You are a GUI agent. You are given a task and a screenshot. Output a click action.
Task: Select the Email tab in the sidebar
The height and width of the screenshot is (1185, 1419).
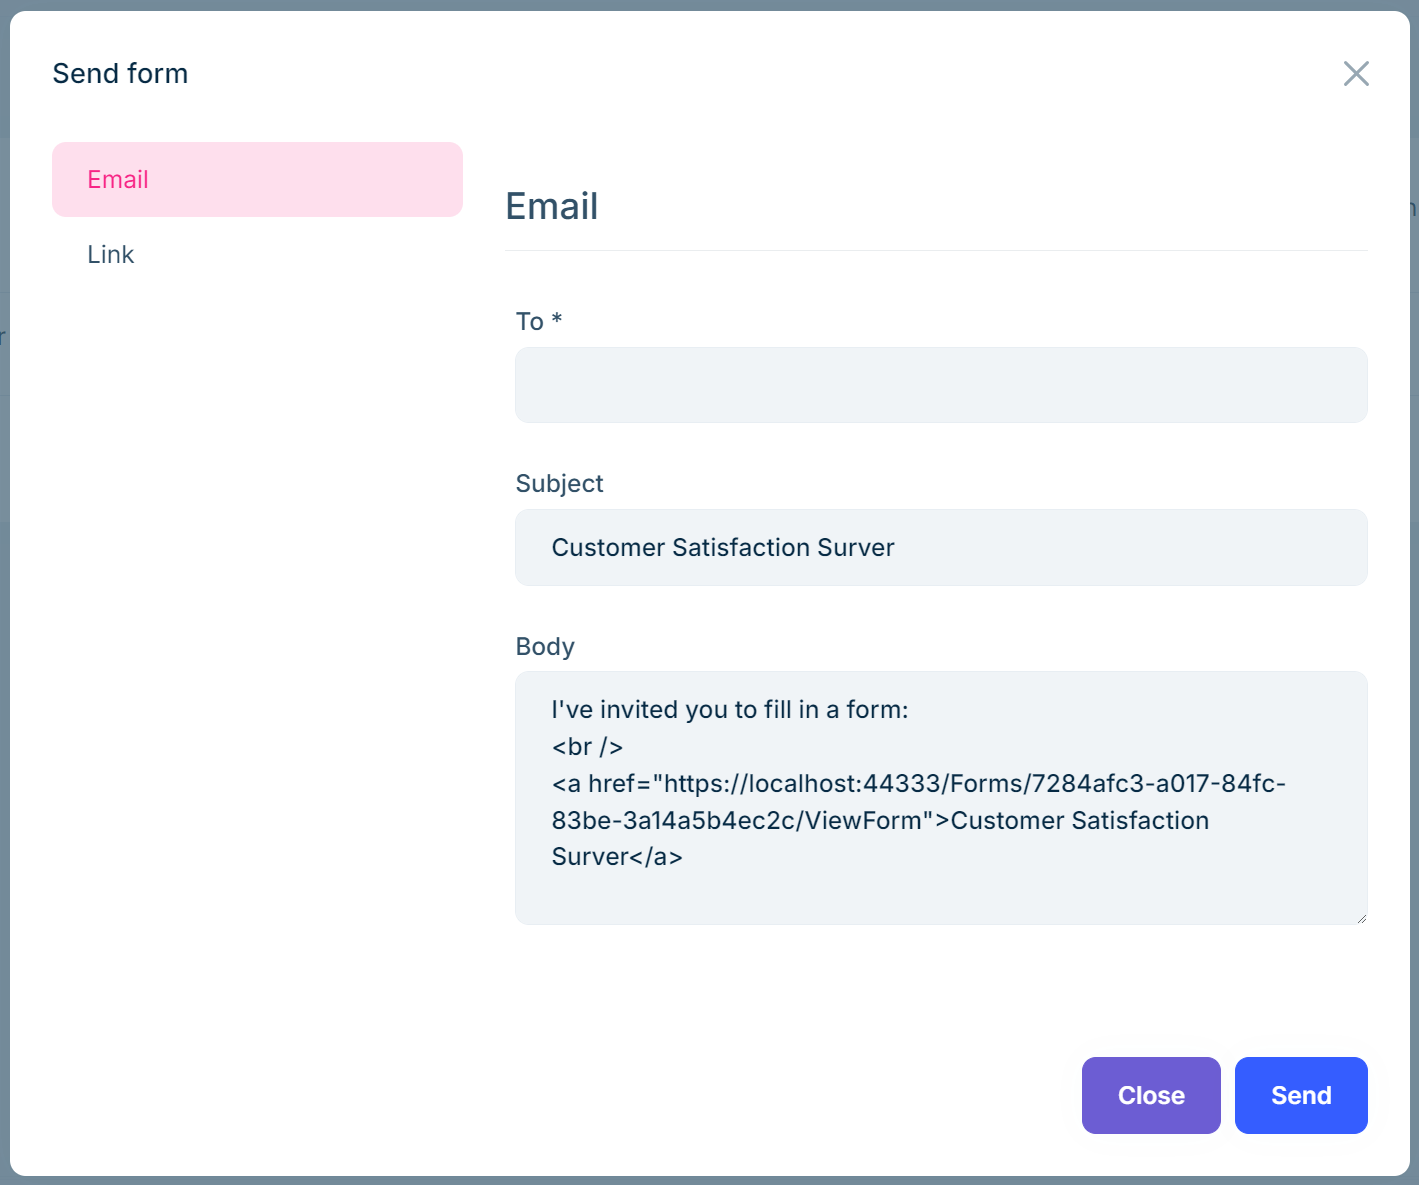pyautogui.click(x=118, y=179)
